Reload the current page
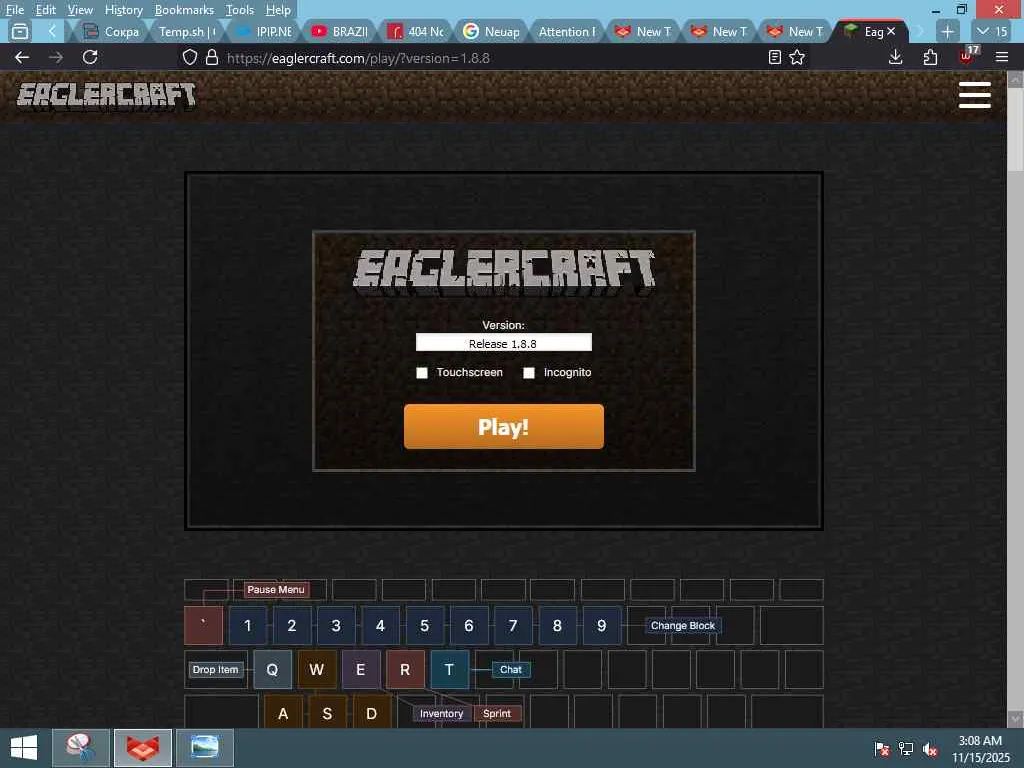Image resolution: width=1024 pixels, height=768 pixels. [90, 57]
